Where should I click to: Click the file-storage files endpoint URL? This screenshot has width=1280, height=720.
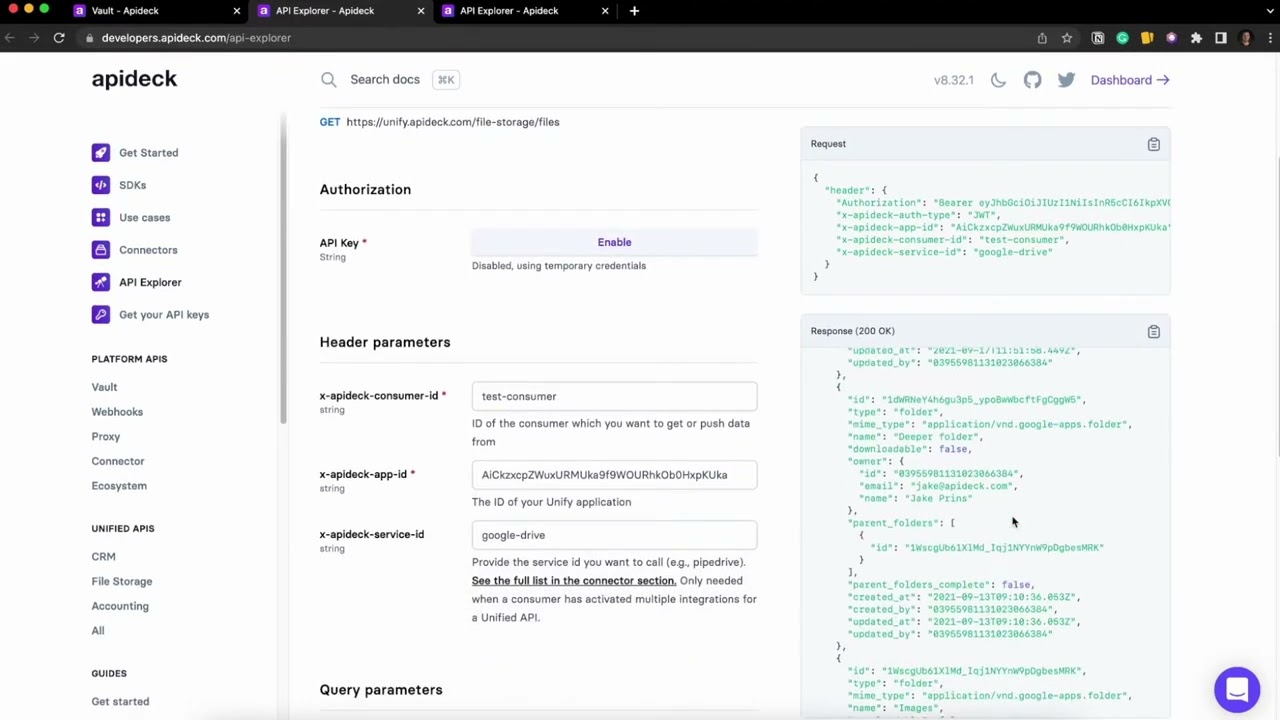point(453,122)
